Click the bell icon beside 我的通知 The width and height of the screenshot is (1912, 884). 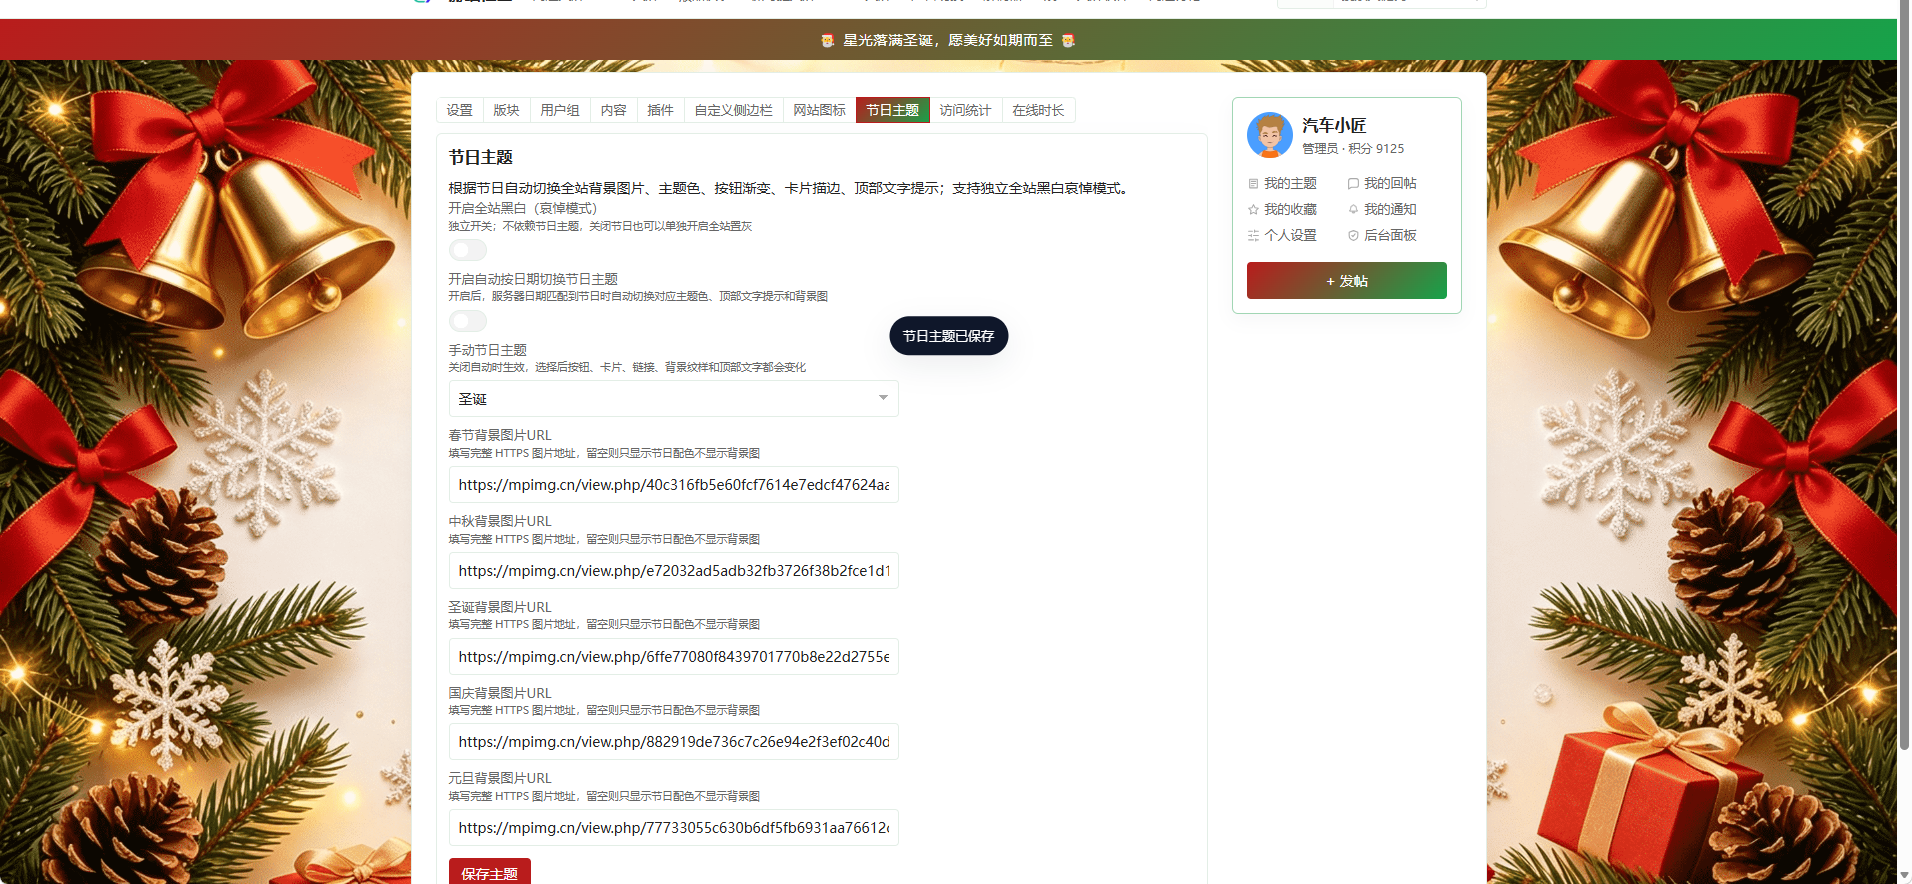tap(1353, 210)
